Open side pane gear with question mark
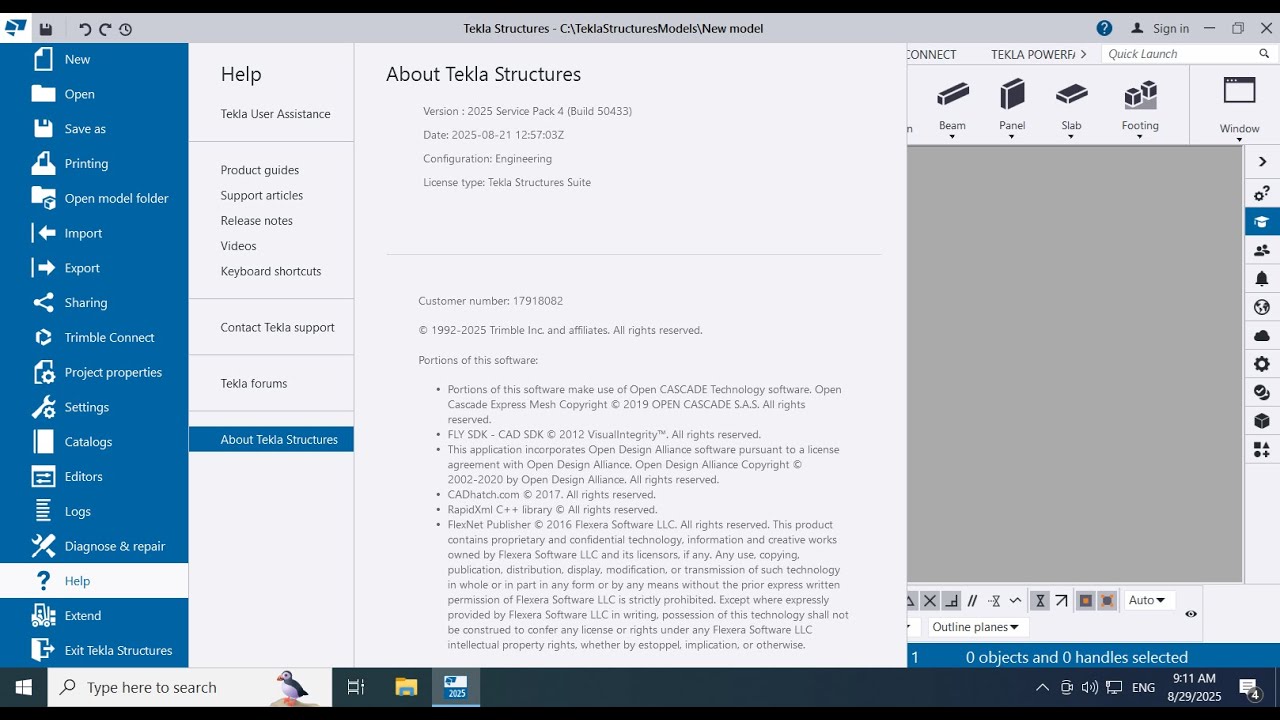1280x720 pixels. (1262, 193)
